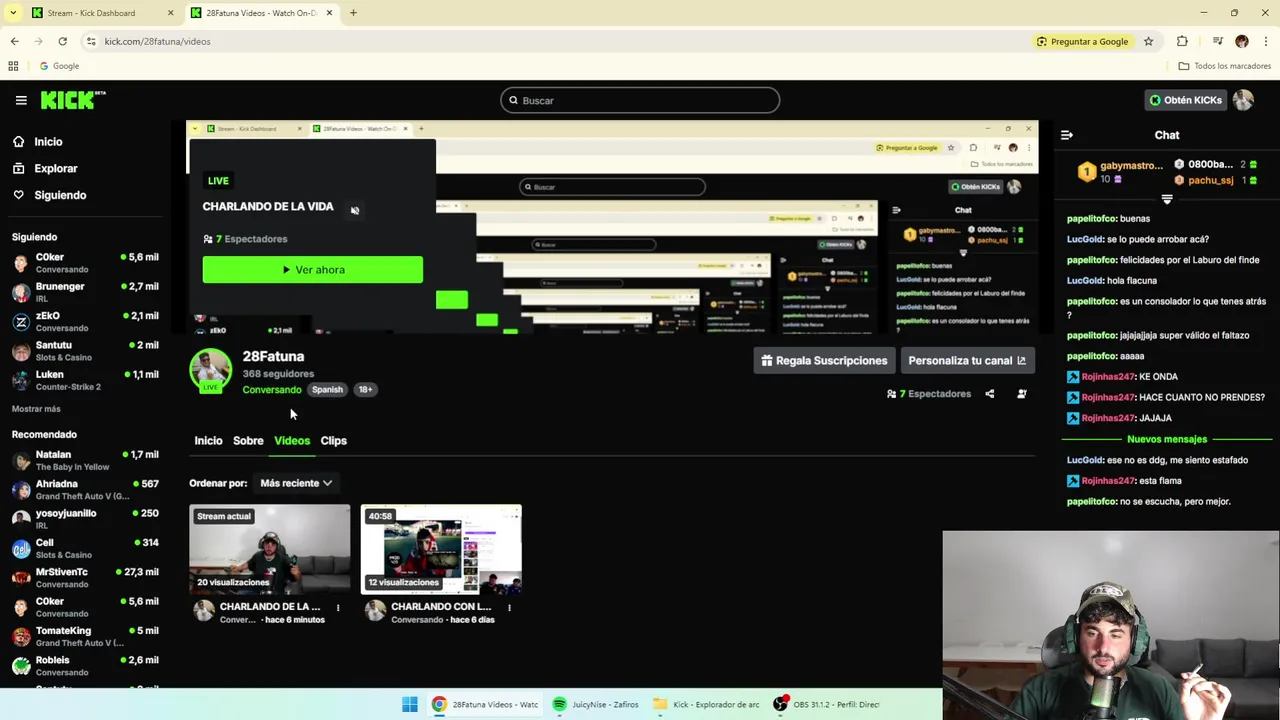Click LucGold username in hola flacuna message
Viewport: 1280px width, 720px height.
(1084, 281)
